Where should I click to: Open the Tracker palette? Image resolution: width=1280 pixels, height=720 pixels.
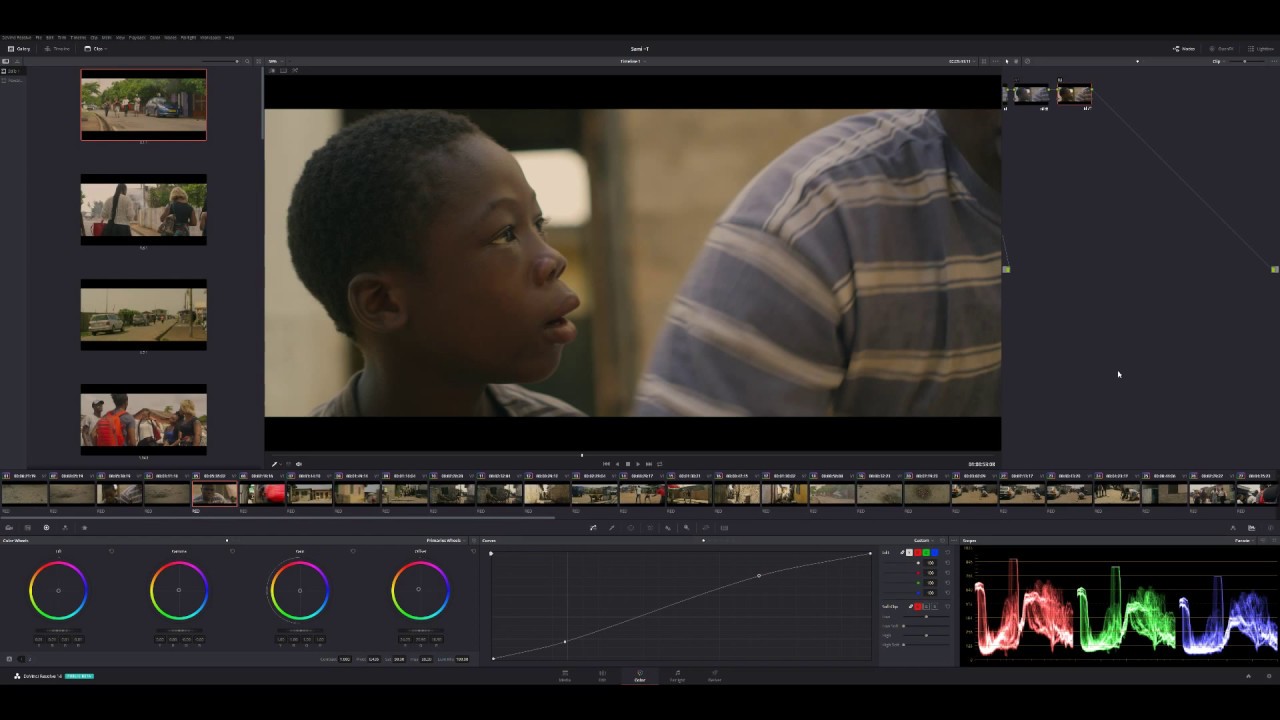[x=650, y=527]
